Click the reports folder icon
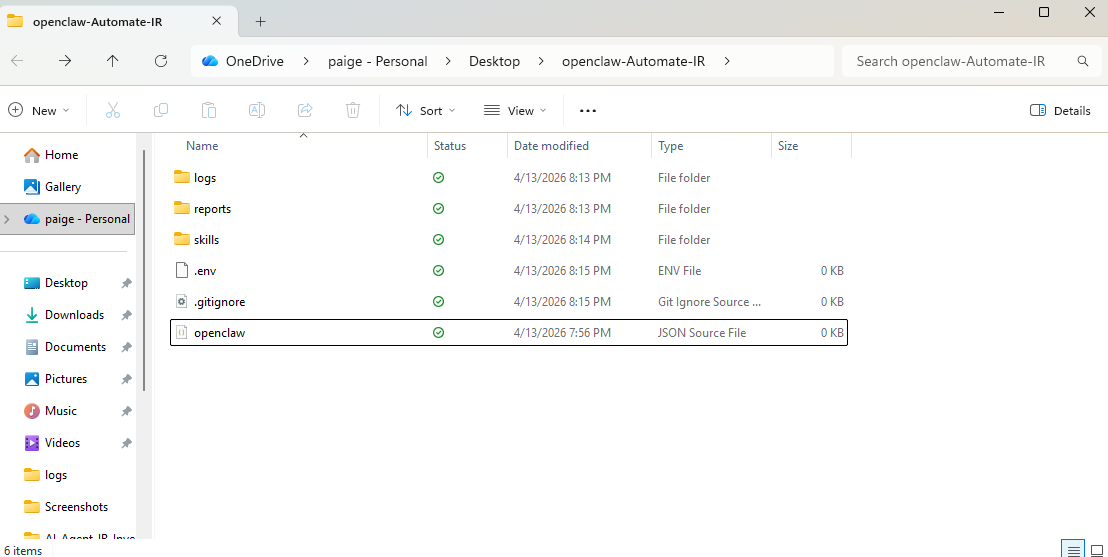1108x557 pixels. (x=182, y=209)
